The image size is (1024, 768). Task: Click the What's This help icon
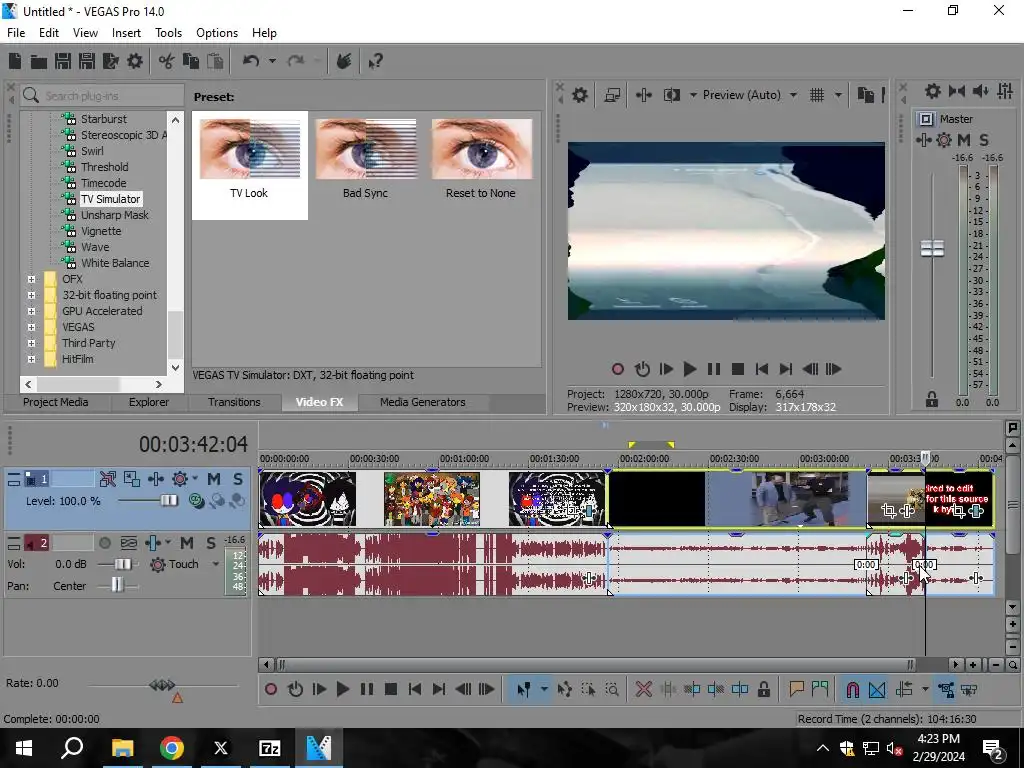click(375, 61)
